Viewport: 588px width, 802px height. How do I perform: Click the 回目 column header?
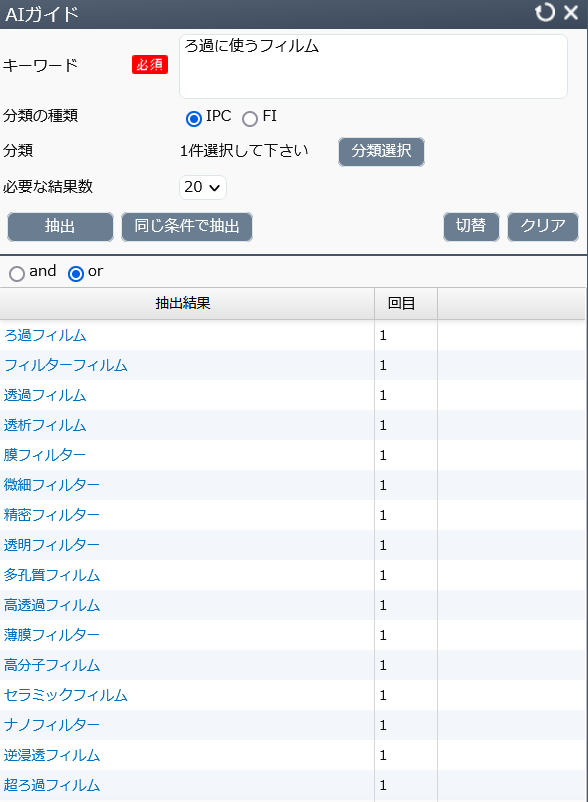pos(406,304)
